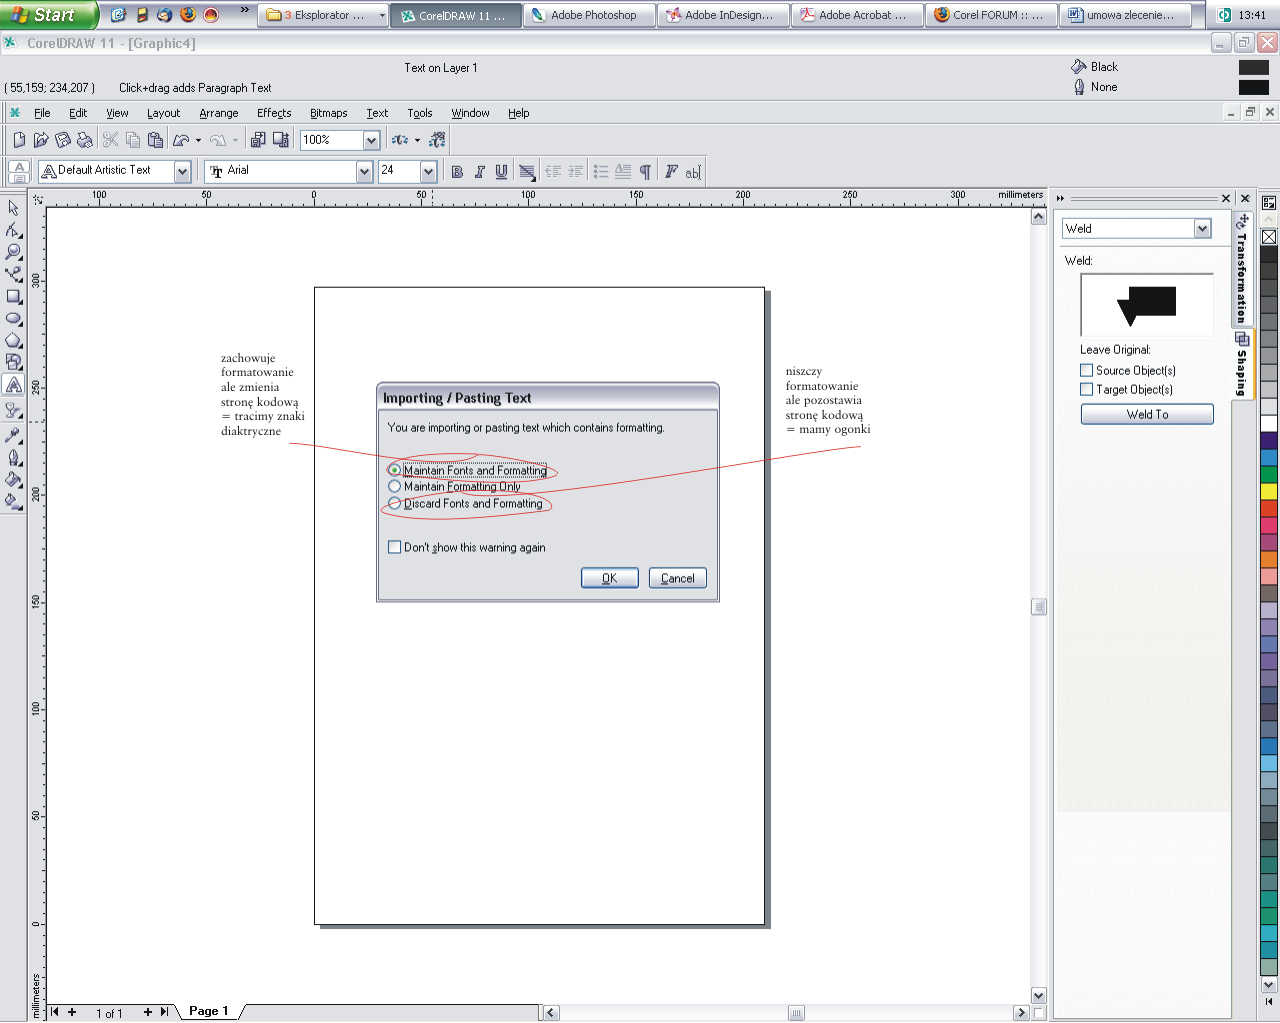The height and width of the screenshot is (1023, 1280).
Task: Select the Zoom tool
Action: 13,252
